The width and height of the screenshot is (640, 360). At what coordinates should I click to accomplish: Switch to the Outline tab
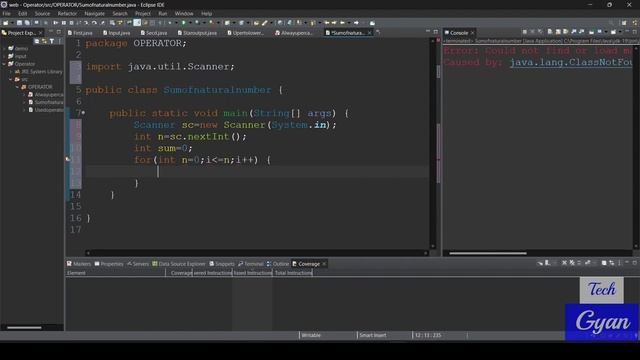[x=278, y=264]
